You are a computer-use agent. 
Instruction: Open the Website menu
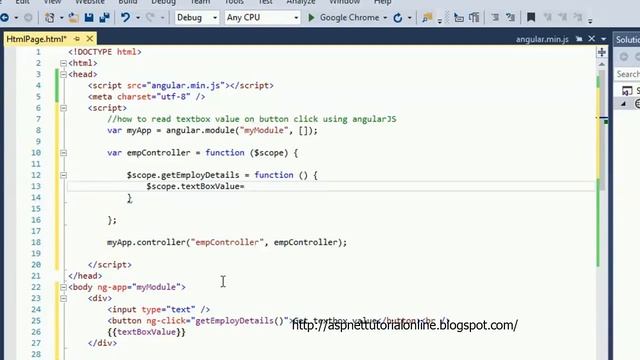click(90, 2)
